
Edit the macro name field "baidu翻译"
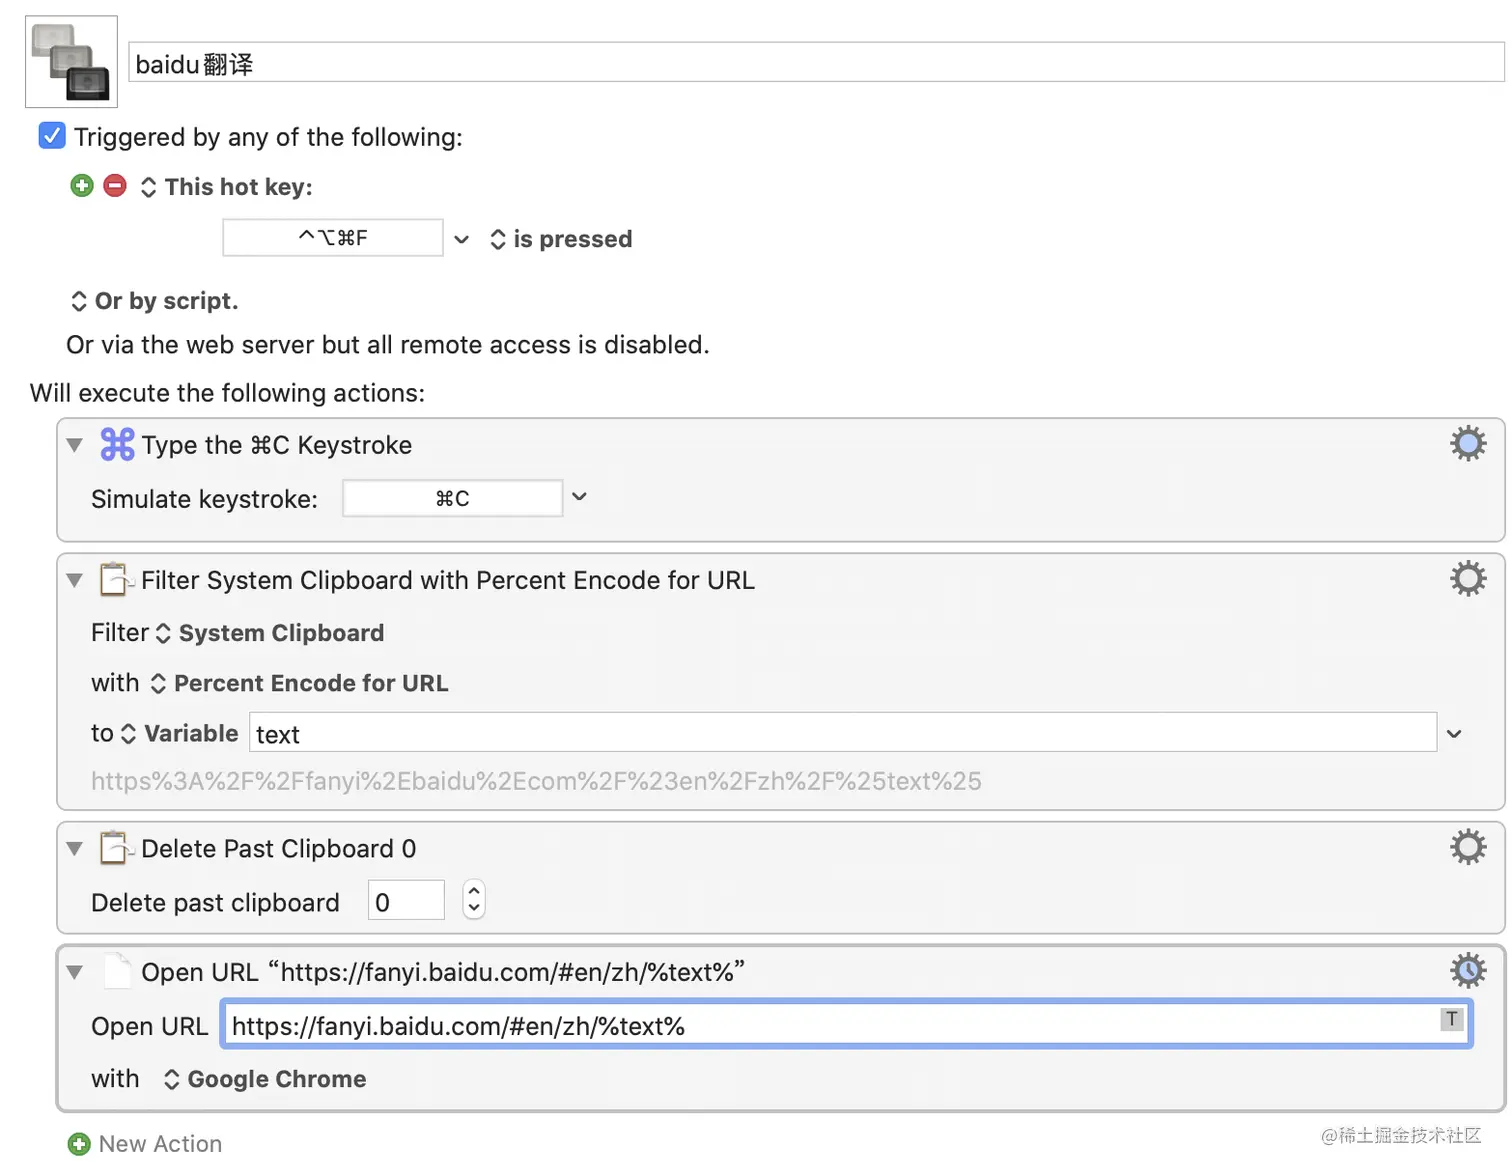coord(816,63)
